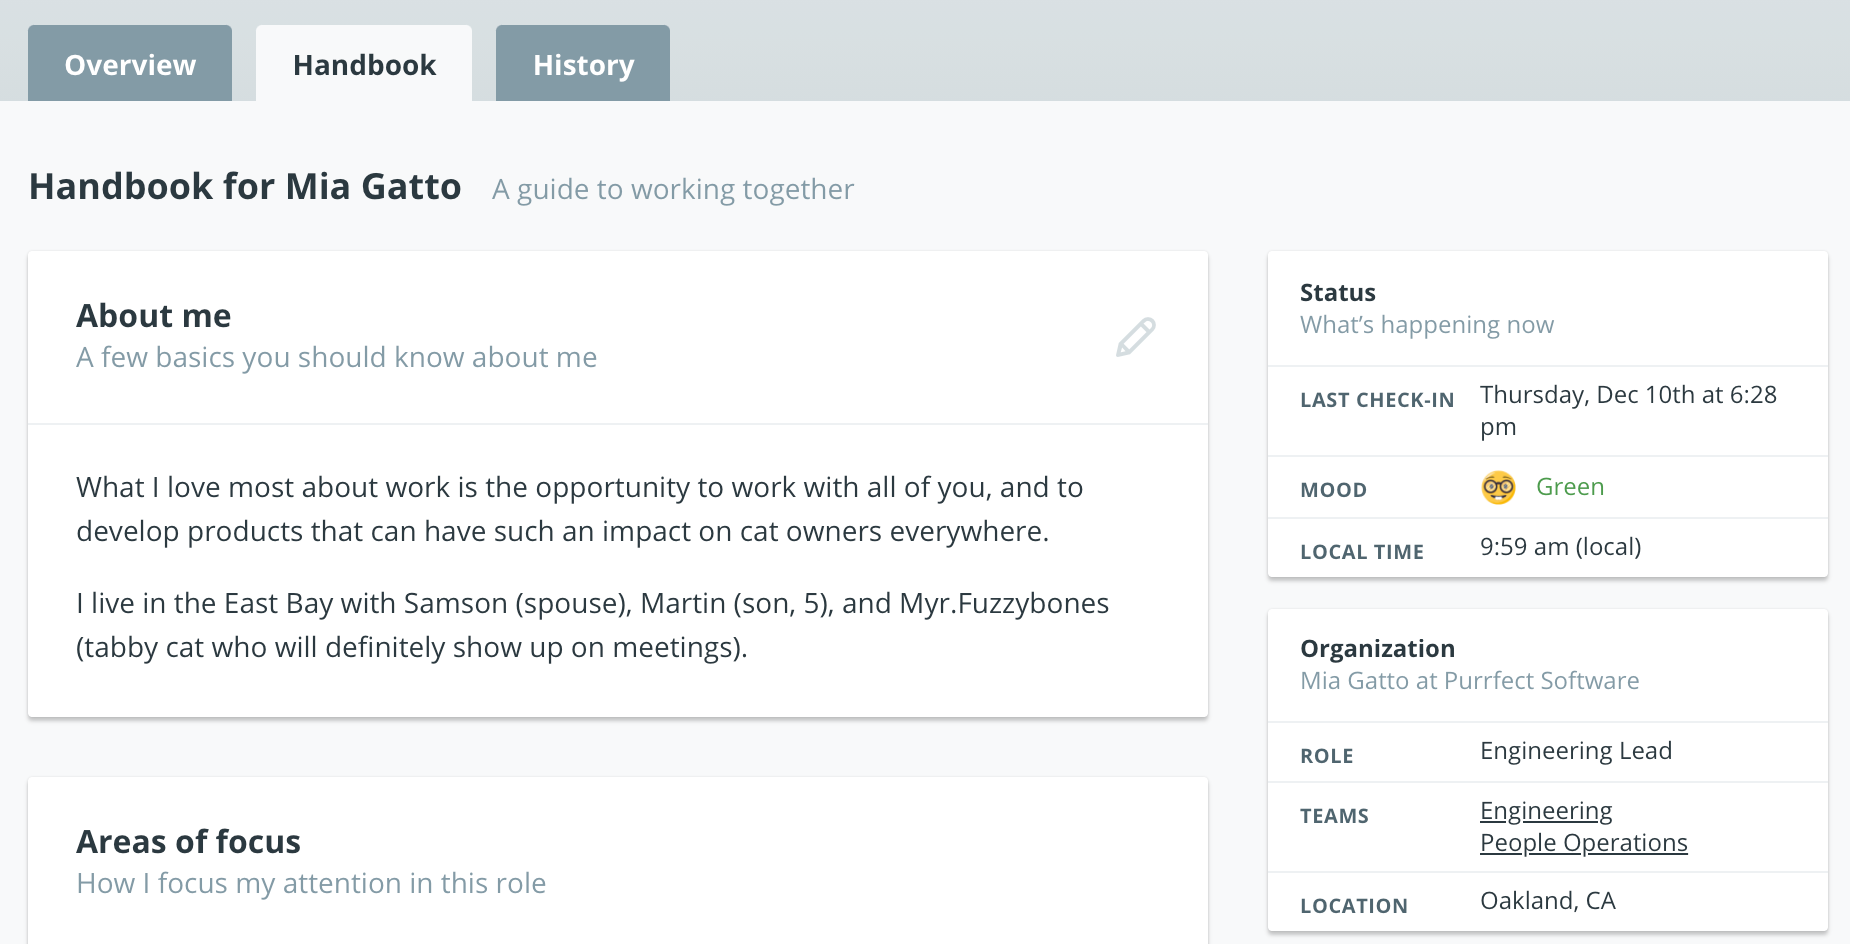
Task: Click 'What's happening now' subtitle
Action: click(1427, 325)
